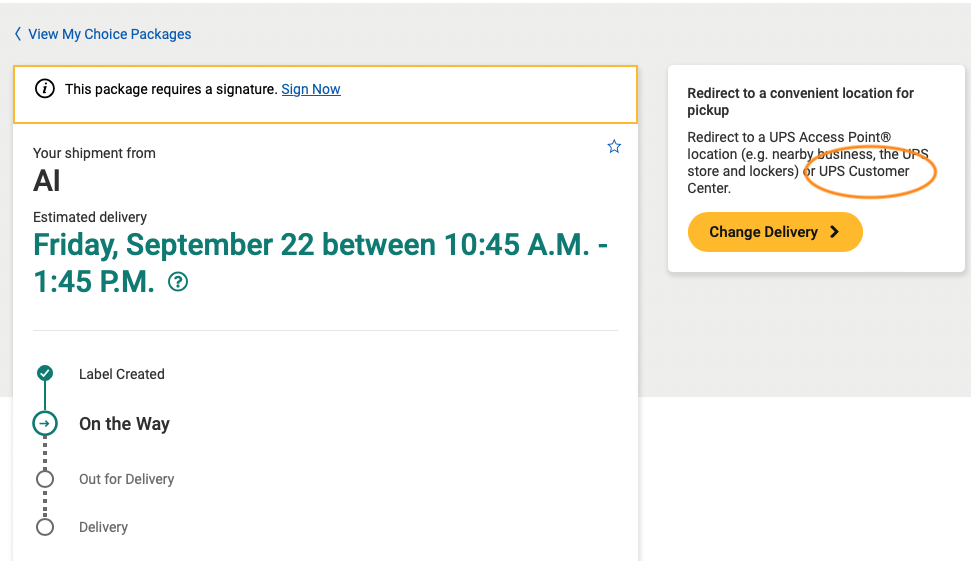Toggle the favorite star for this shipment
This screenshot has width=971, height=561.
614,147
